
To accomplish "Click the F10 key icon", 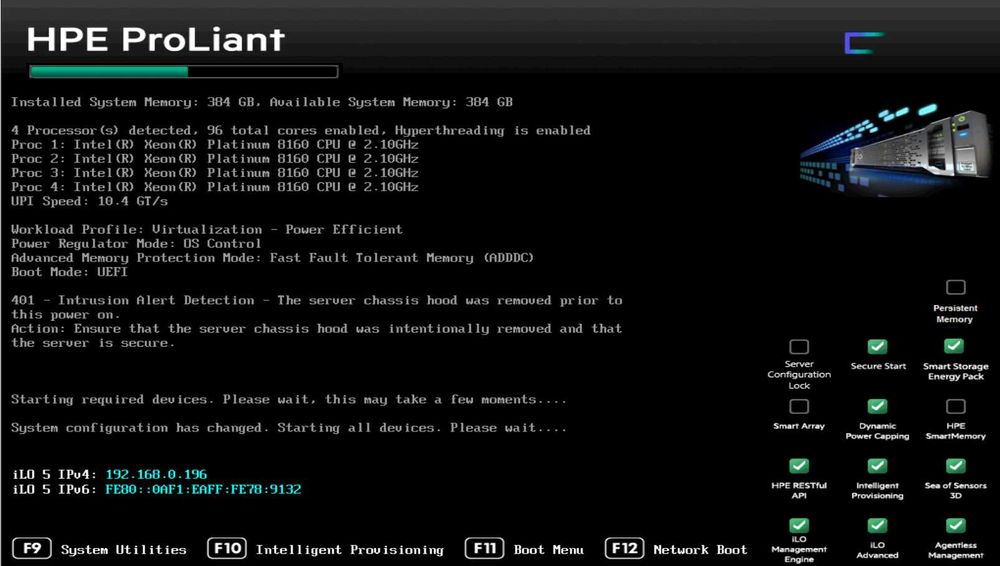I will (227, 548).
